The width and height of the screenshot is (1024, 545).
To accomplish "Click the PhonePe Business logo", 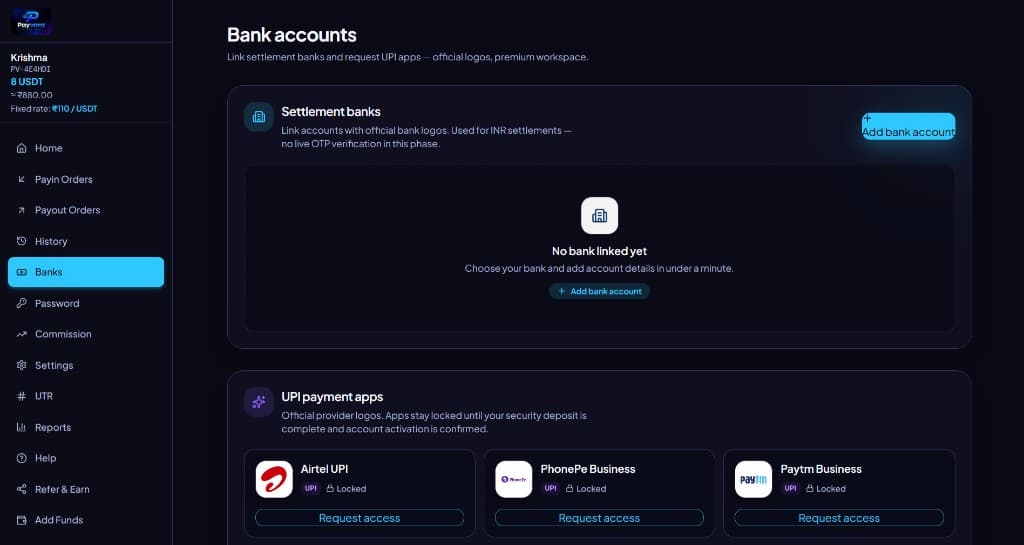I will pyautogui.click(x=514, y=479).
